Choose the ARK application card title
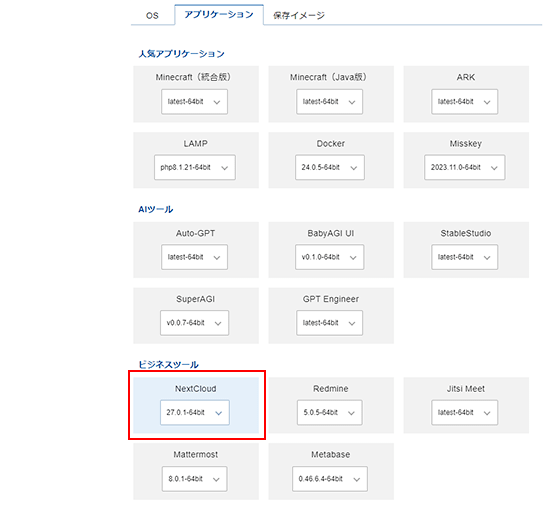Viewport: 550px width, 507px height. [466, 77]
